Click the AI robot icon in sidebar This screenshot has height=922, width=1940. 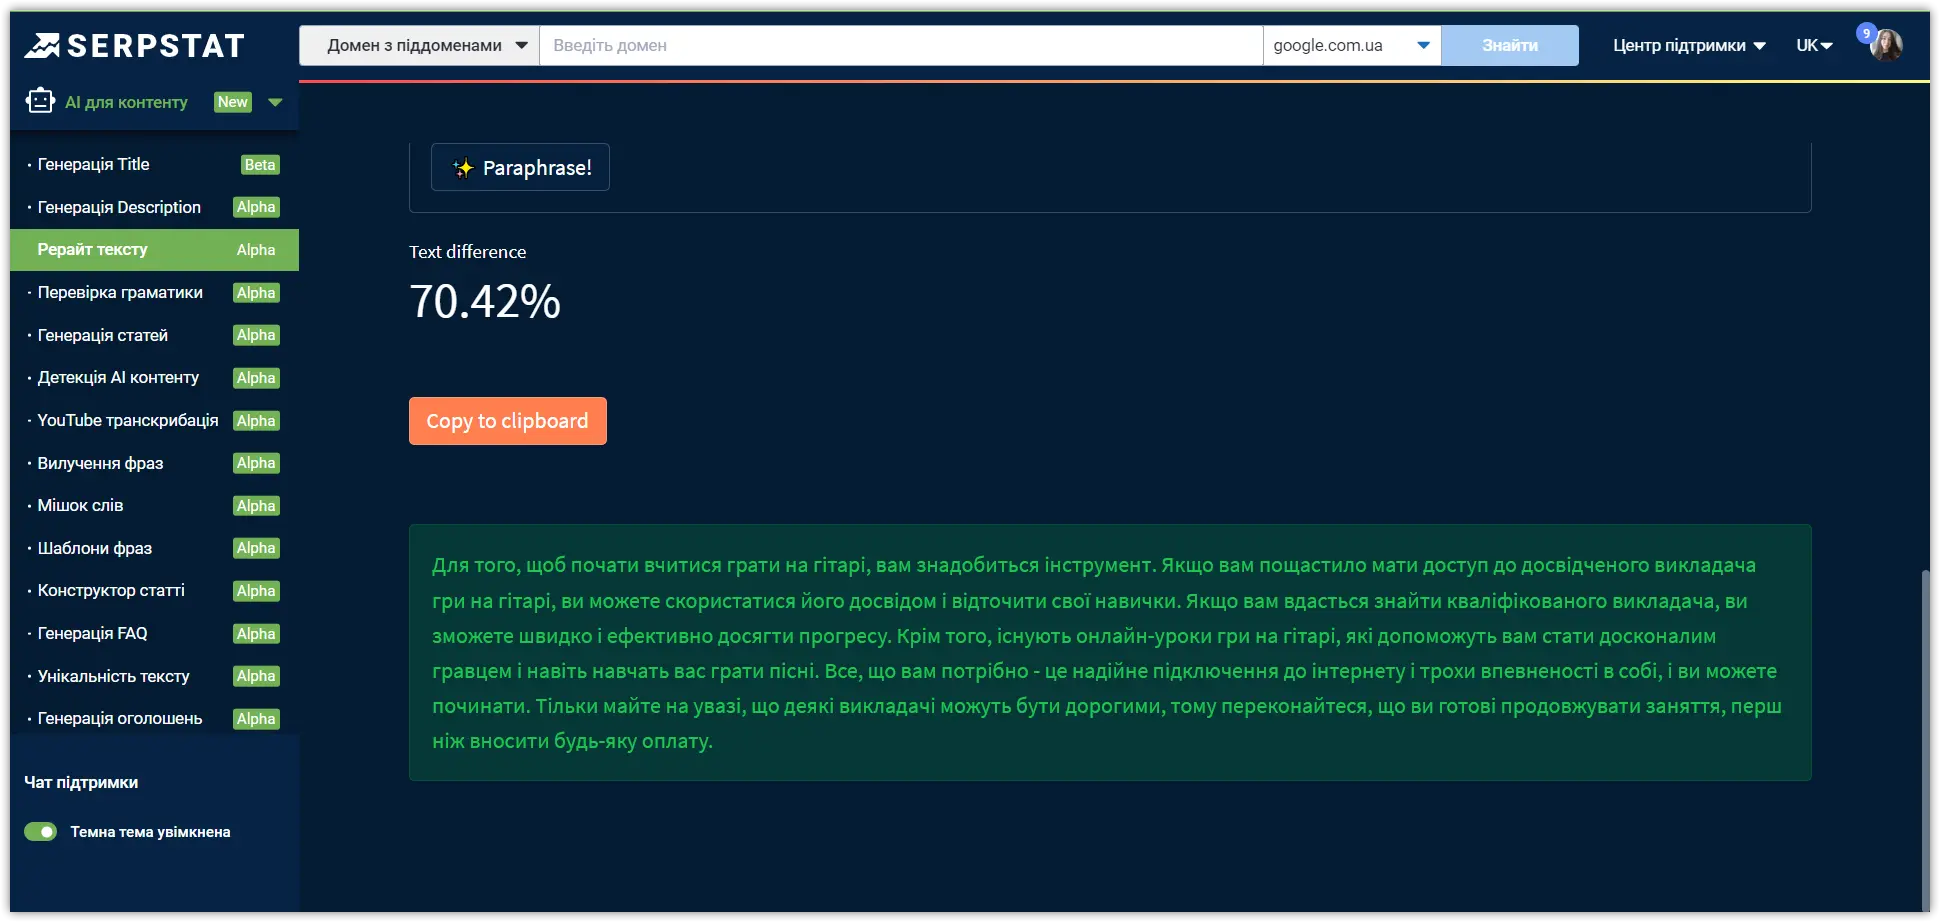(x=40, y=101)
